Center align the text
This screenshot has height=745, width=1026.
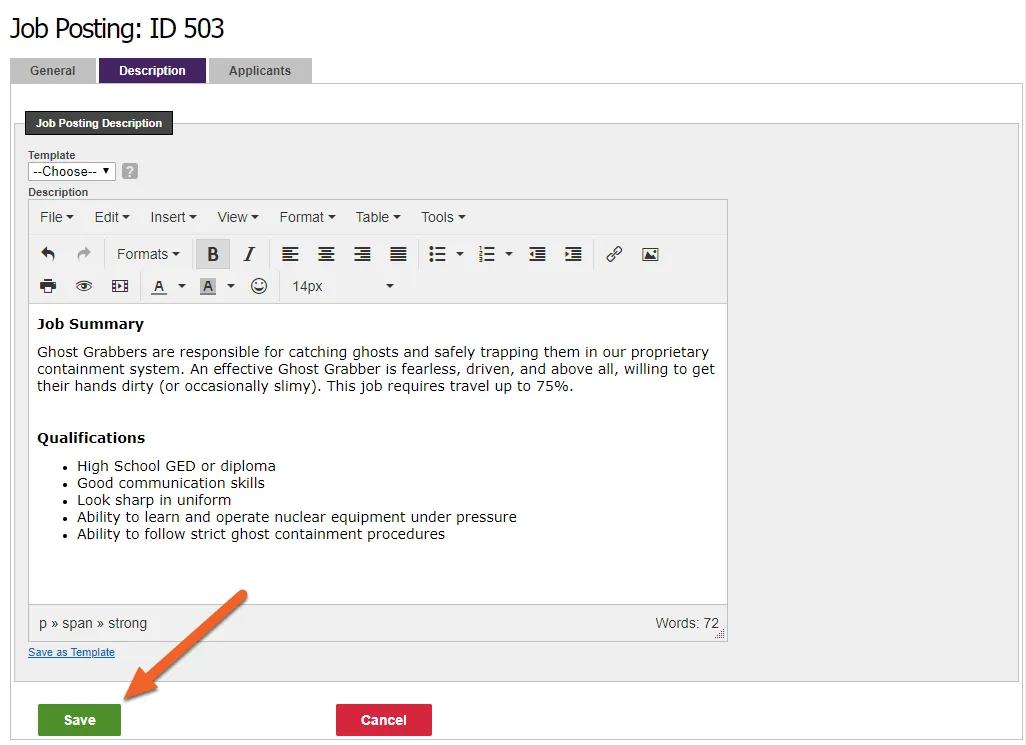click(x=326, y=254)
